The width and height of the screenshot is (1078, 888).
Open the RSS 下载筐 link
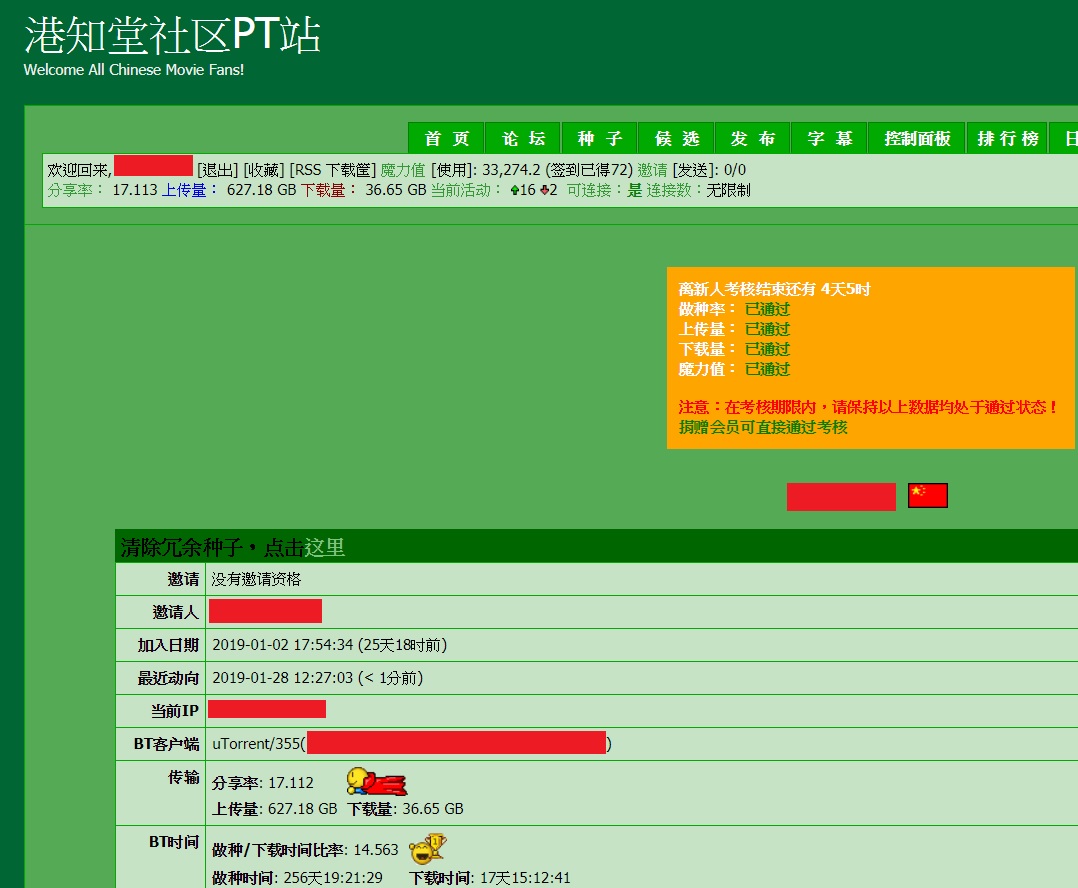pyautogui.click(x=333, y=170)
